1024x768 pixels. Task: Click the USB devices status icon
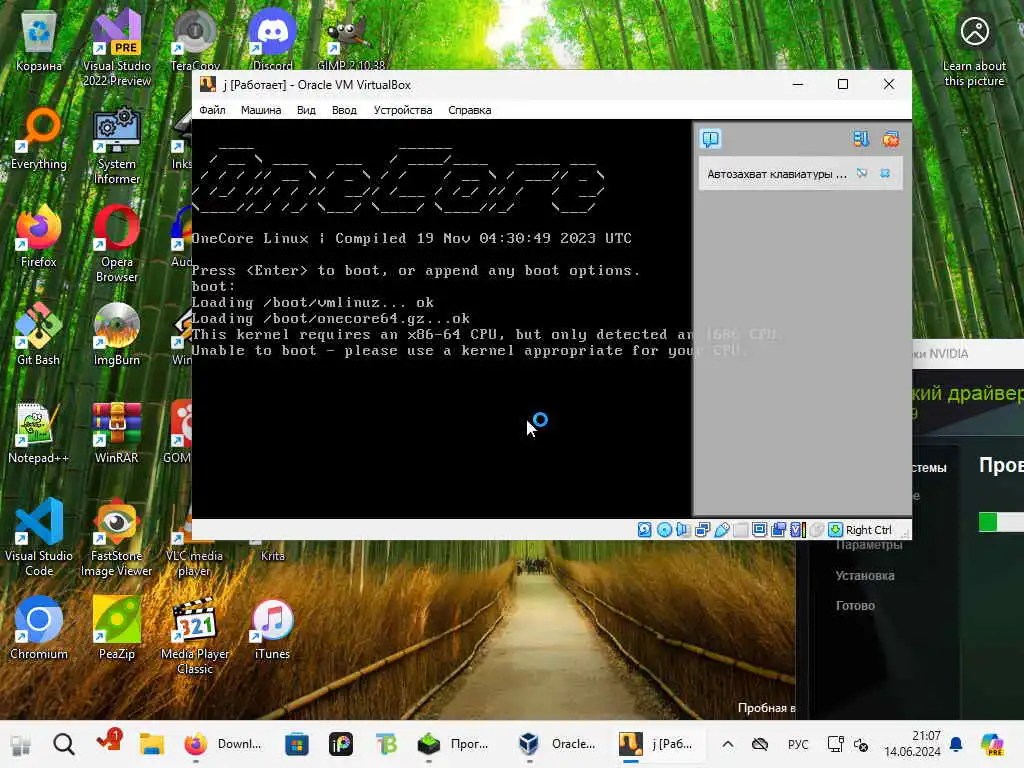click(721, 530)
